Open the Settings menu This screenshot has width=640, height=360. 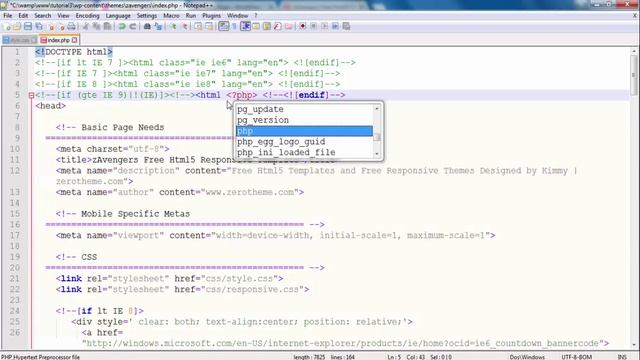[147, 16]
